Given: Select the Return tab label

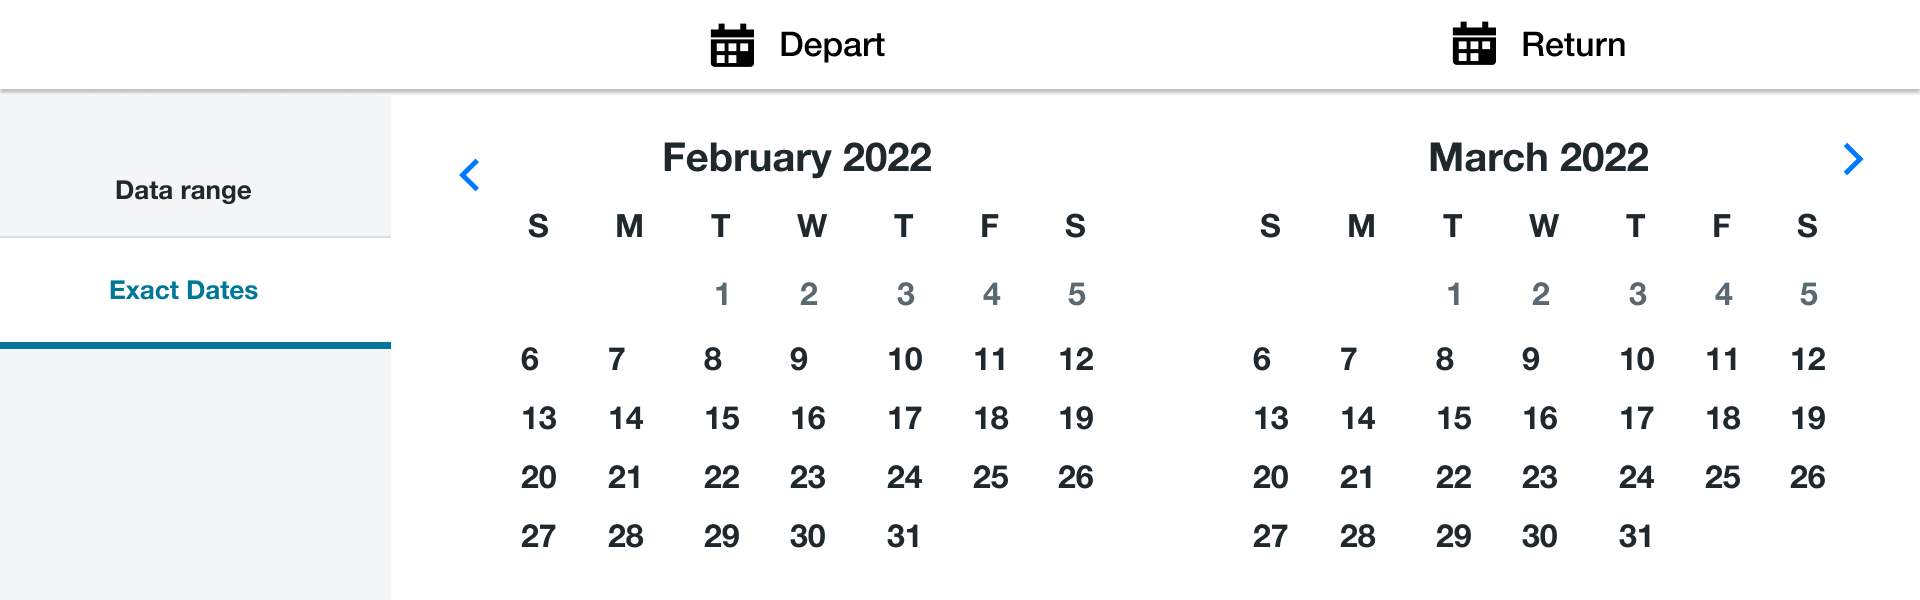Looking at the screenshot, I should 1573,45.
